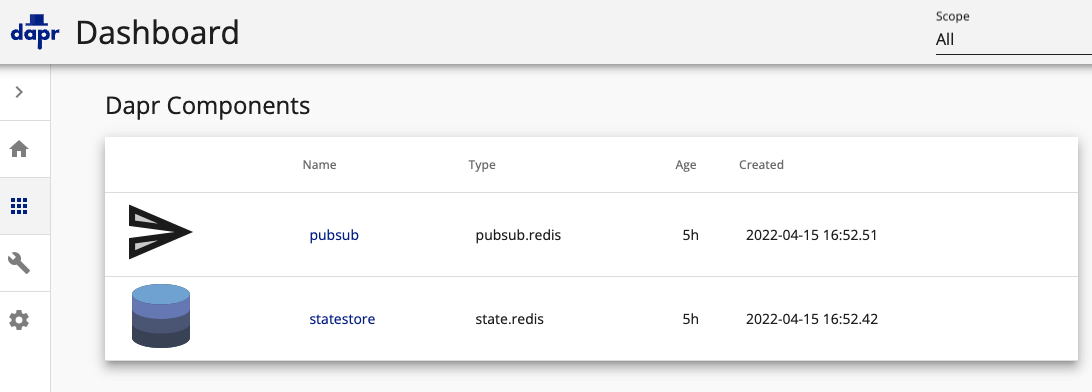
Task: Click created time 2022-04-15 16:52.42
Action: (812, 320)
